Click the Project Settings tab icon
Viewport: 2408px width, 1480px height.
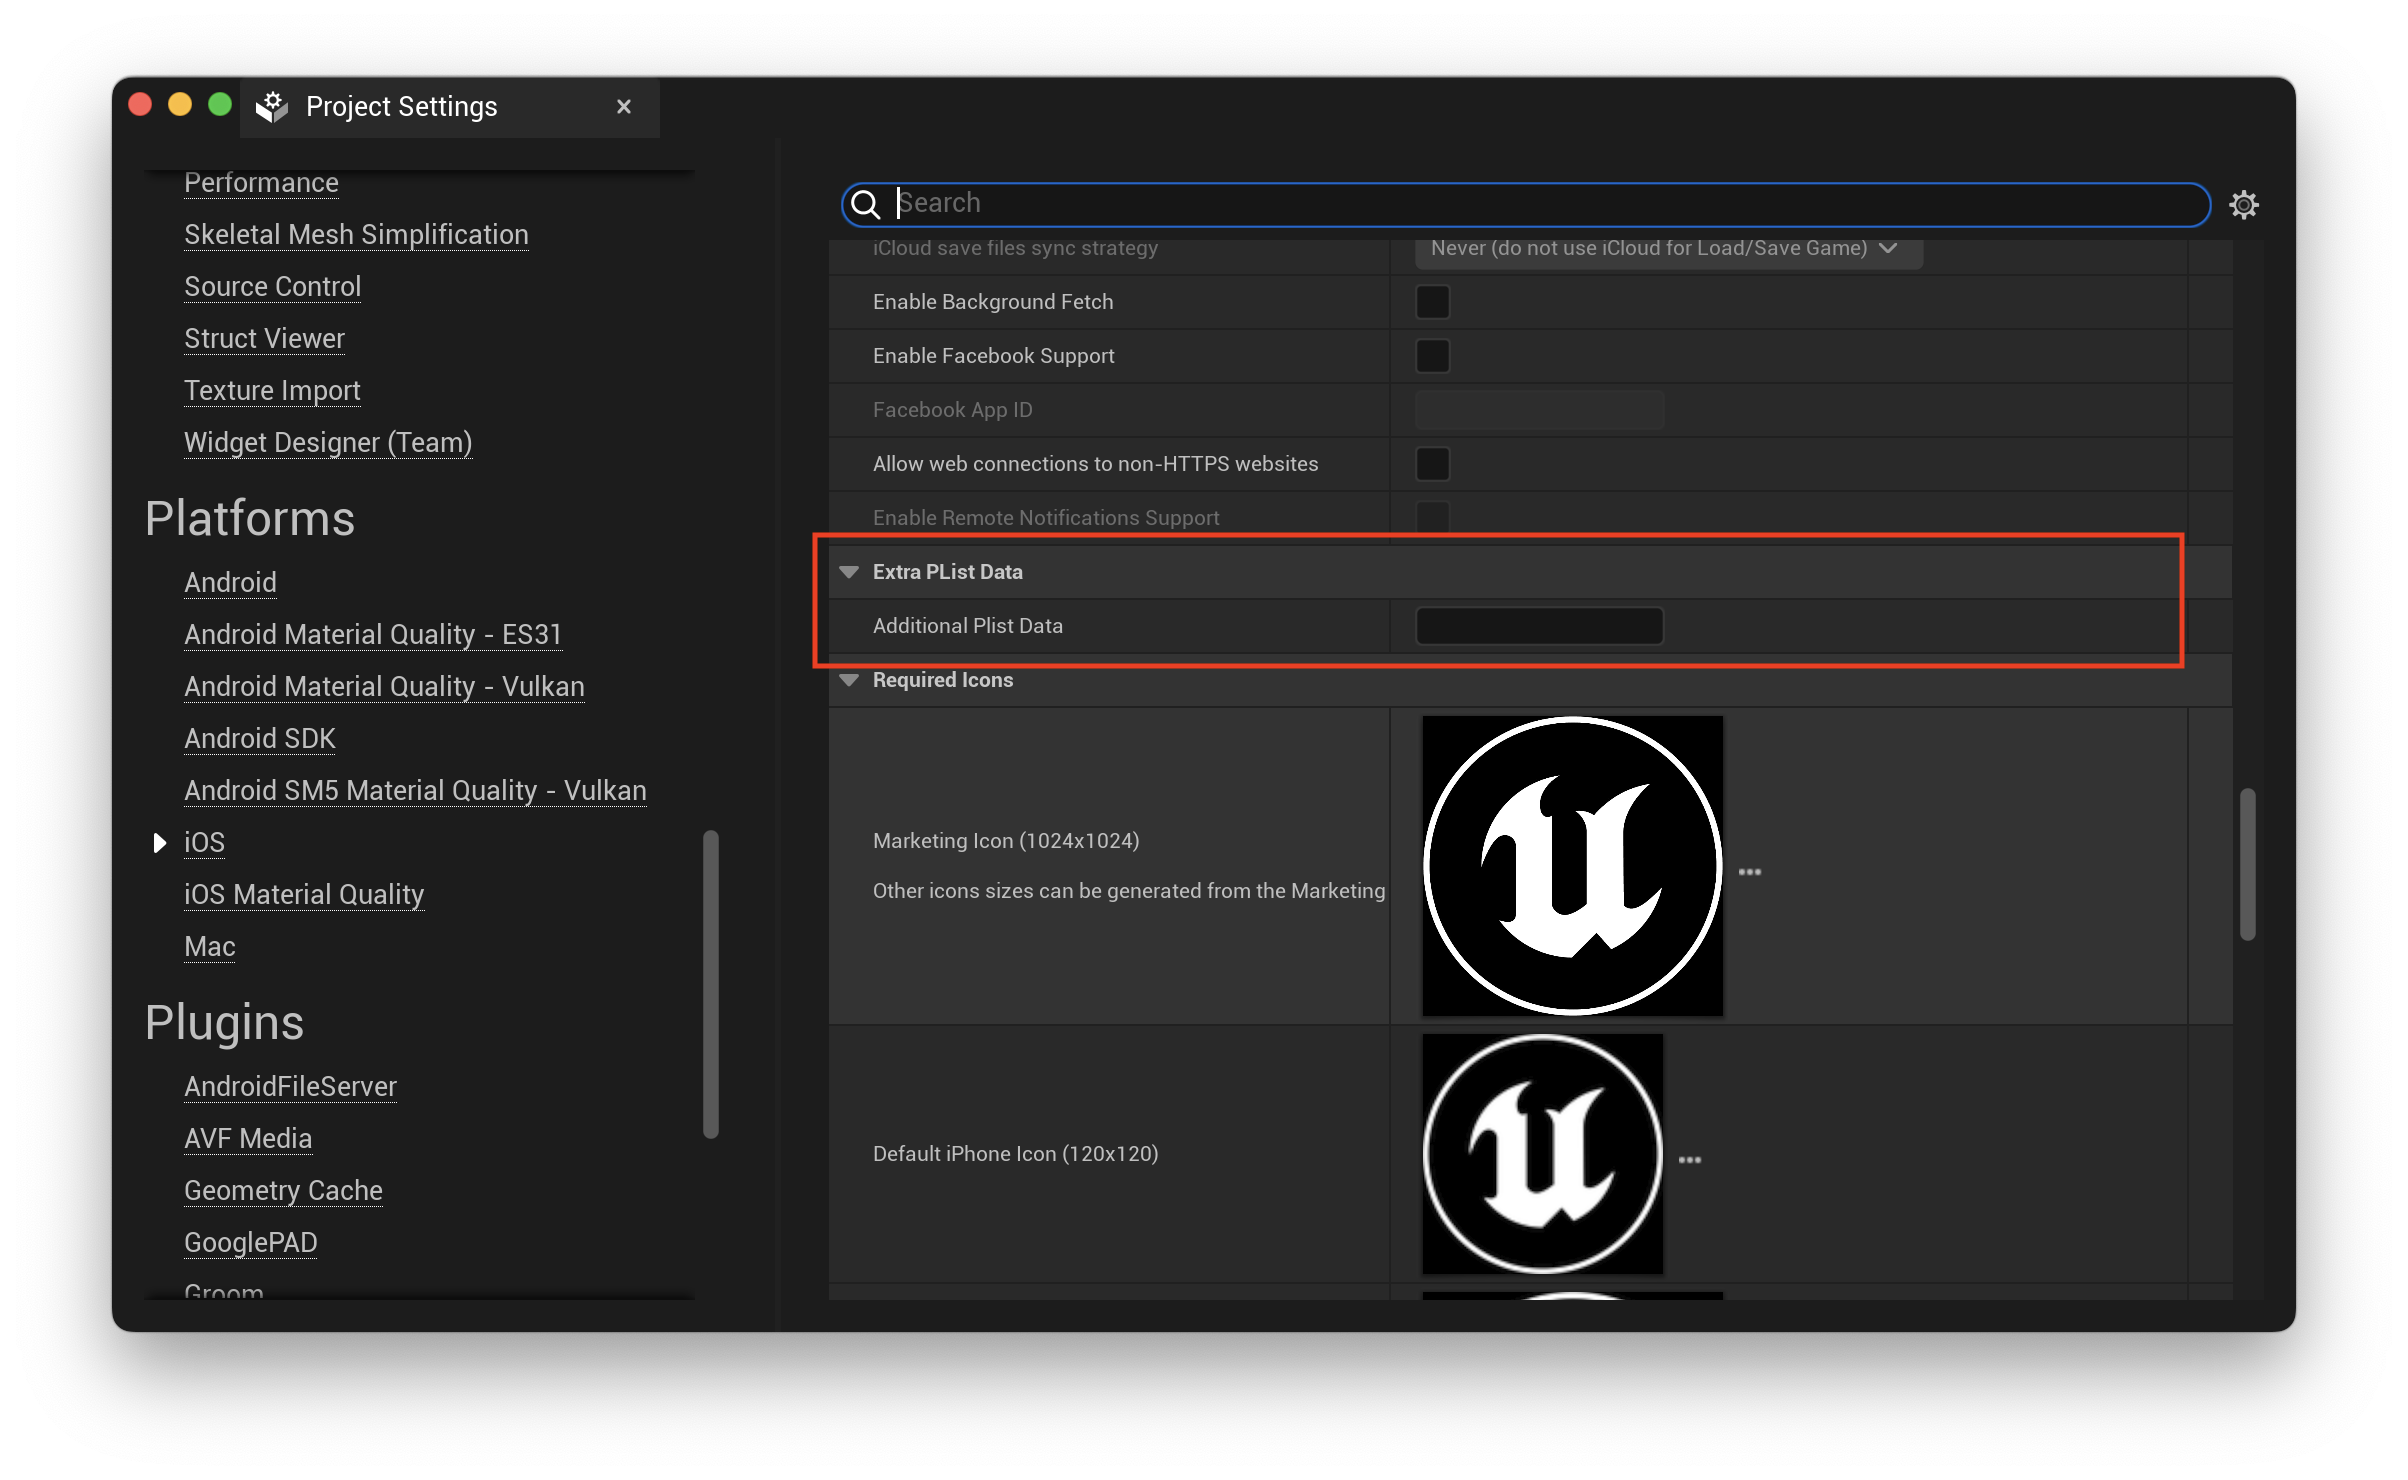click(x=272, y=106)
